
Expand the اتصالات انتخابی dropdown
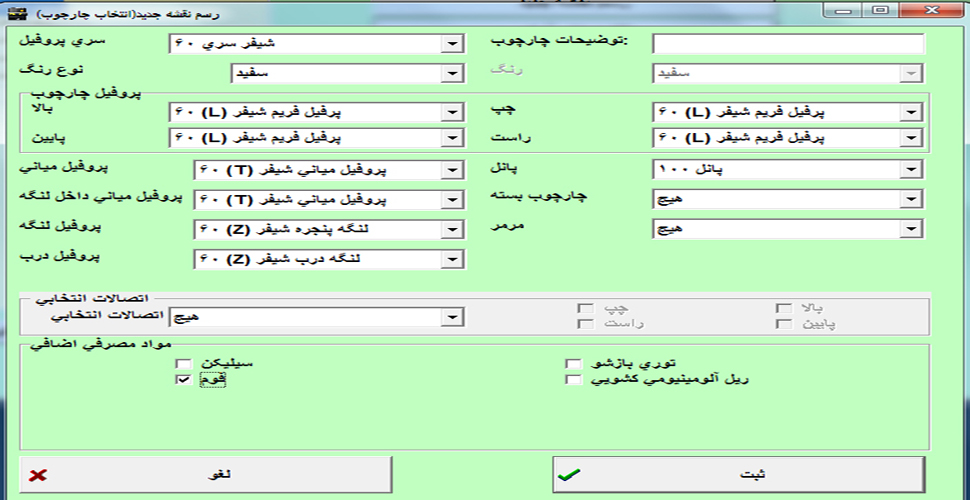tap(452, 317)
